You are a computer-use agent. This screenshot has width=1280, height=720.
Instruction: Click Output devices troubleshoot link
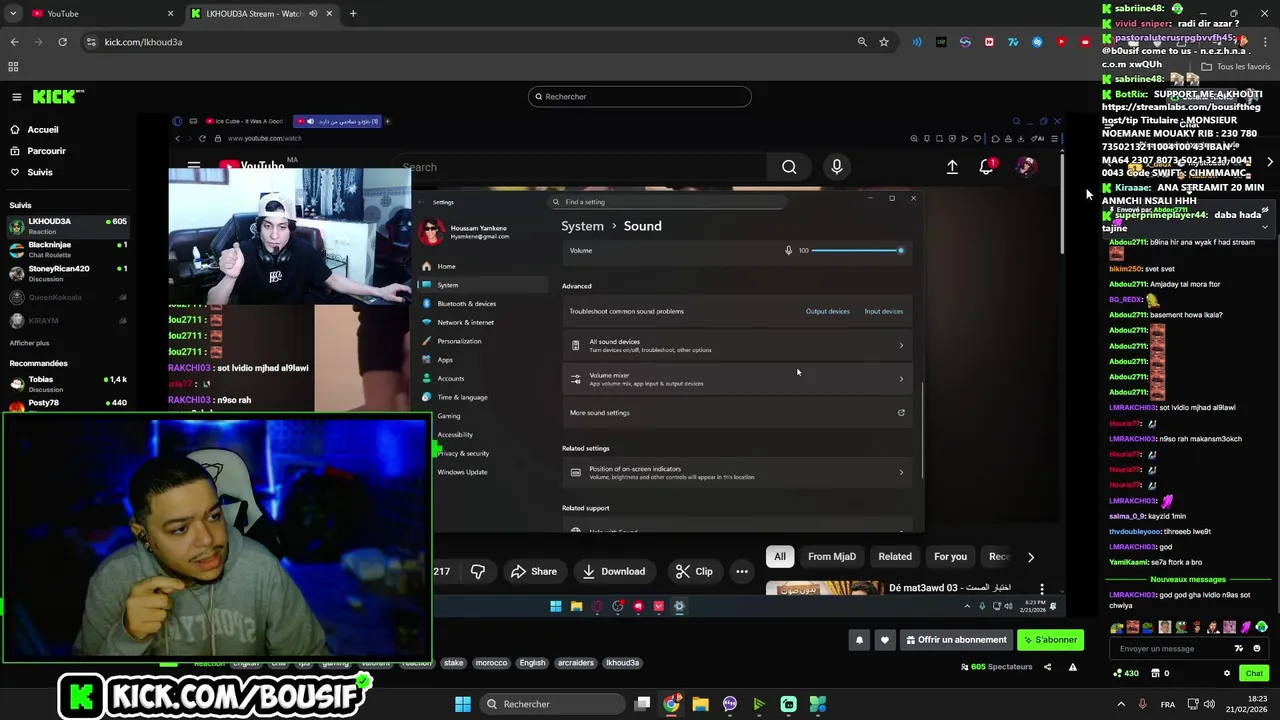tap(828, 311)
